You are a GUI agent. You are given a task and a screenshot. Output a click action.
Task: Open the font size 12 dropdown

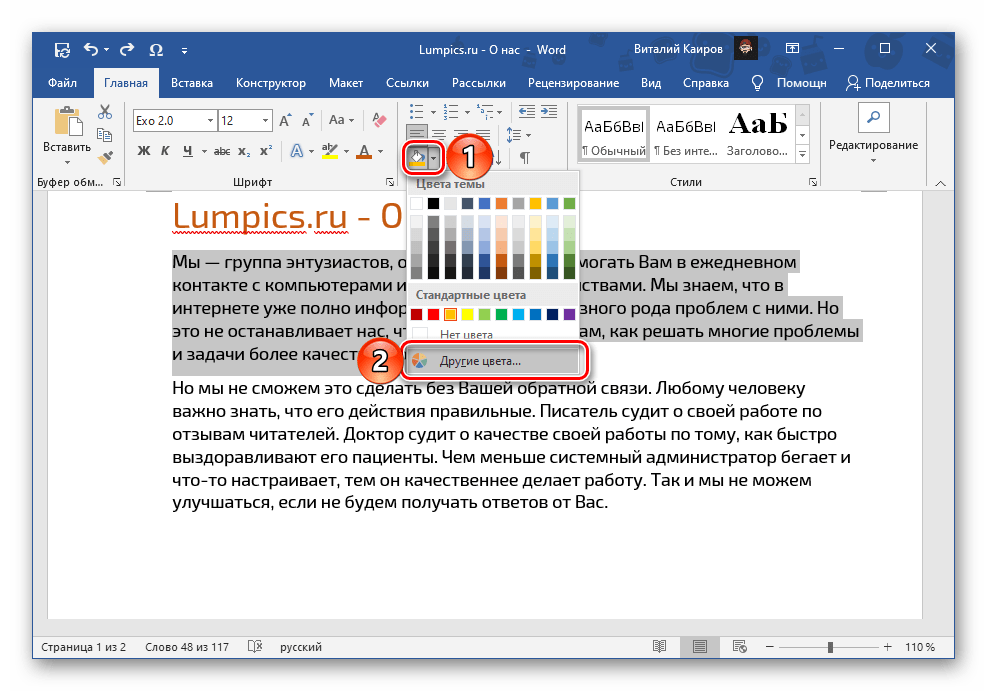pyautogui.click(x=266, y=120)
